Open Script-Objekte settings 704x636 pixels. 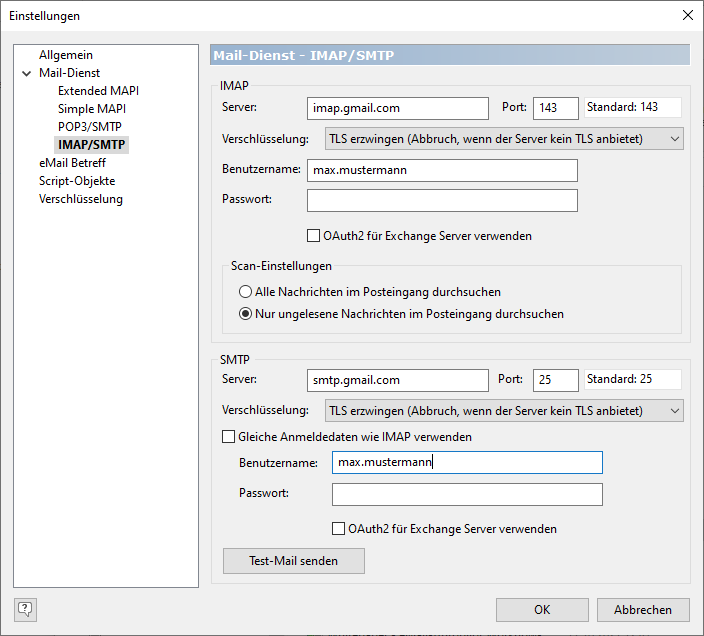[x=77, y=181]
